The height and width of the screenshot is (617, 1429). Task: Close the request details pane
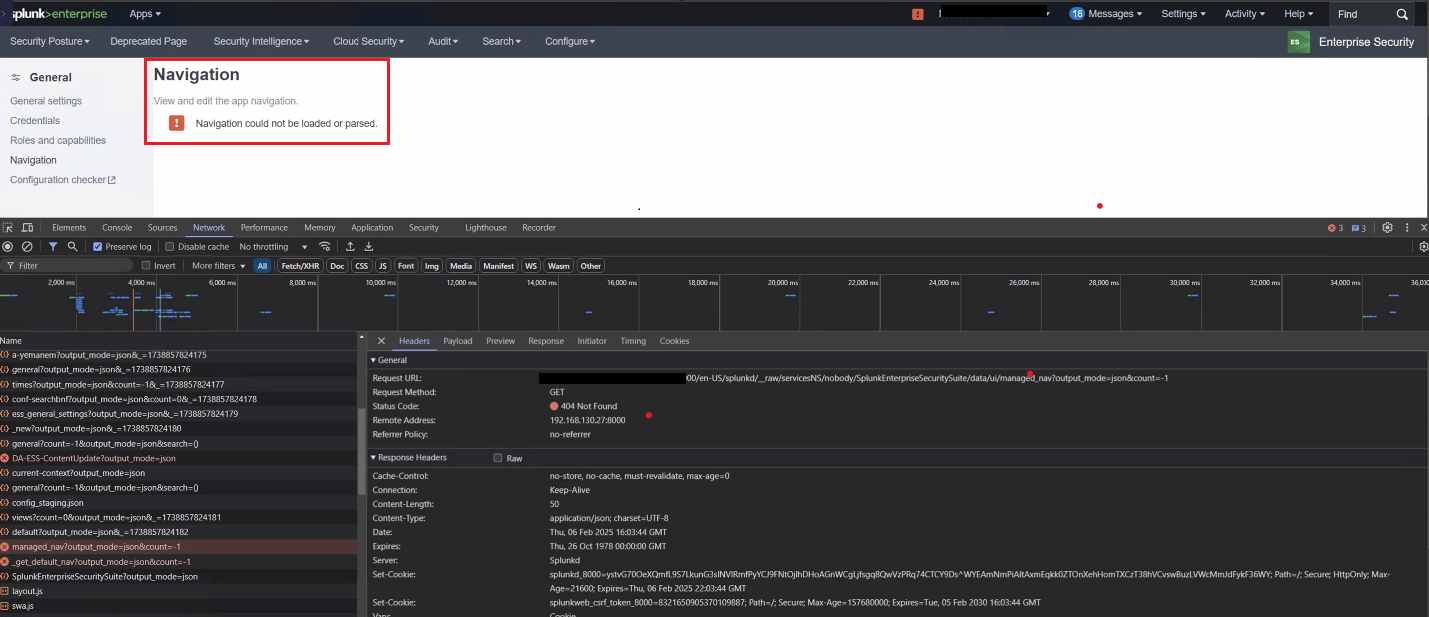pos(381,341)
